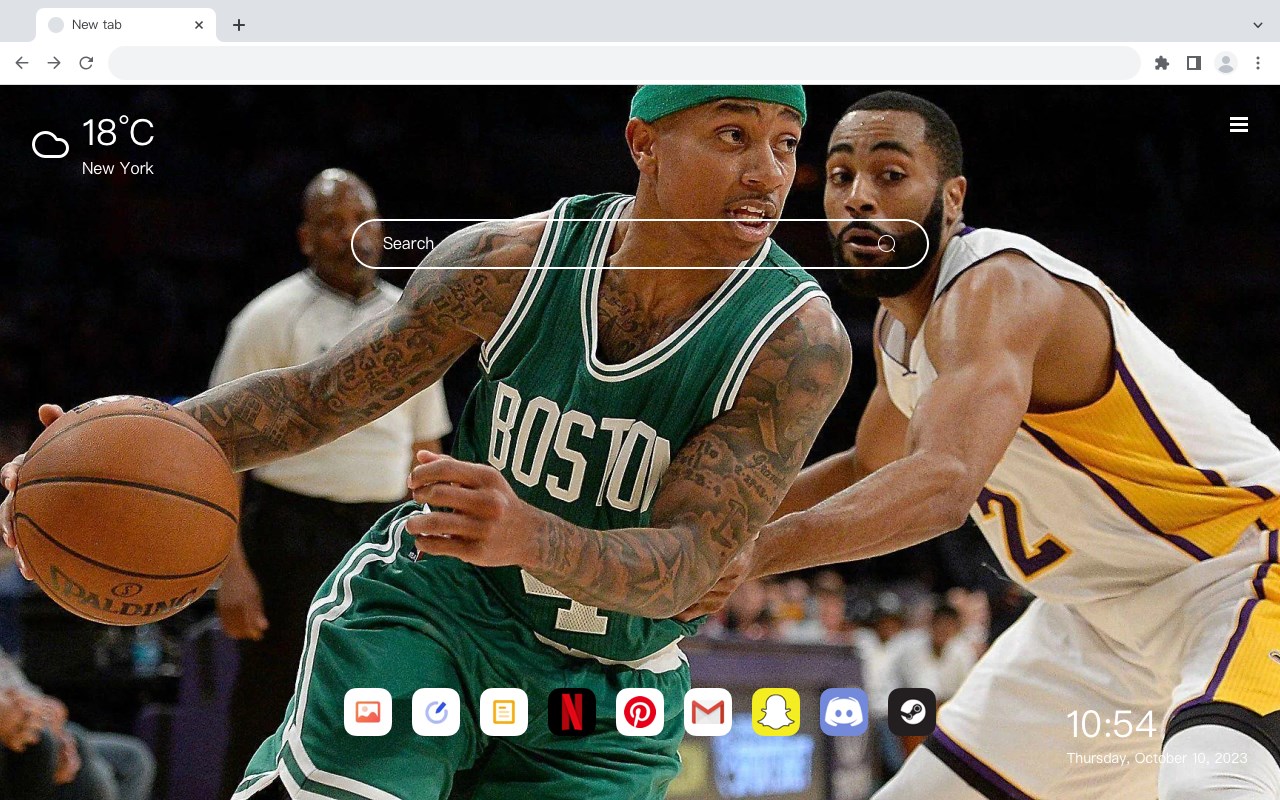Open the Chrome three-dot menu
The image size is (1280, 800).
point(1258,63)
